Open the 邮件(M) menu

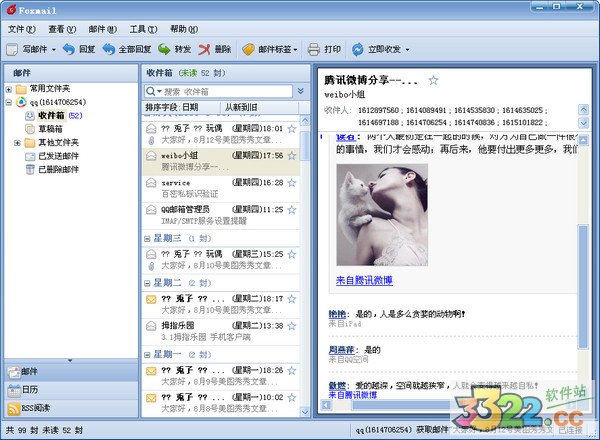coord(103,29)
